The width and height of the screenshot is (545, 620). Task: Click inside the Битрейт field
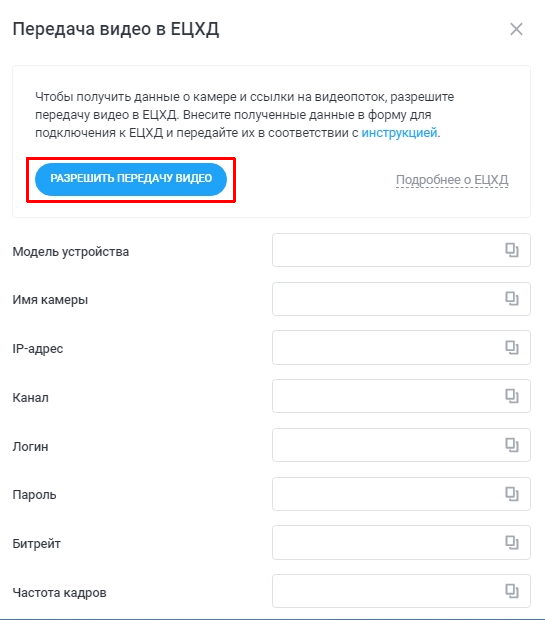pyautogui.click(x=401, y=542)
